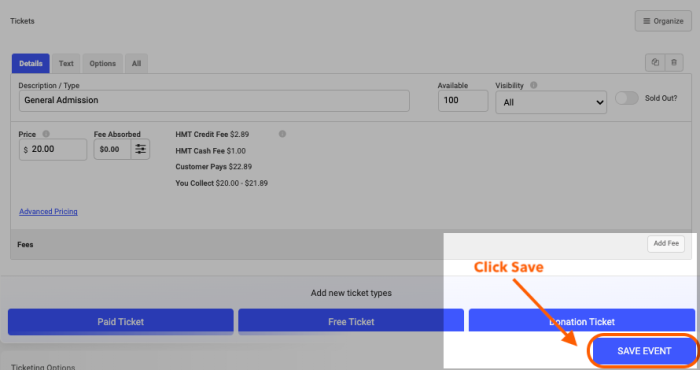Click the Add new ticket types text
700x370 pixels.
tap(351, 293)
